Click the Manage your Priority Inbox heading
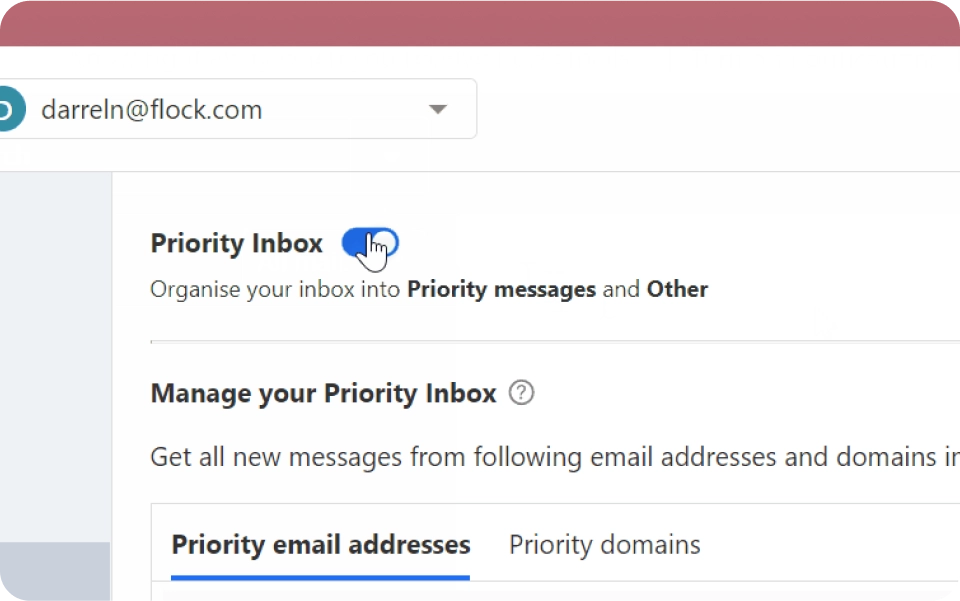The width and height of the screenshot is (960, 601). click(x=323, y=394)
